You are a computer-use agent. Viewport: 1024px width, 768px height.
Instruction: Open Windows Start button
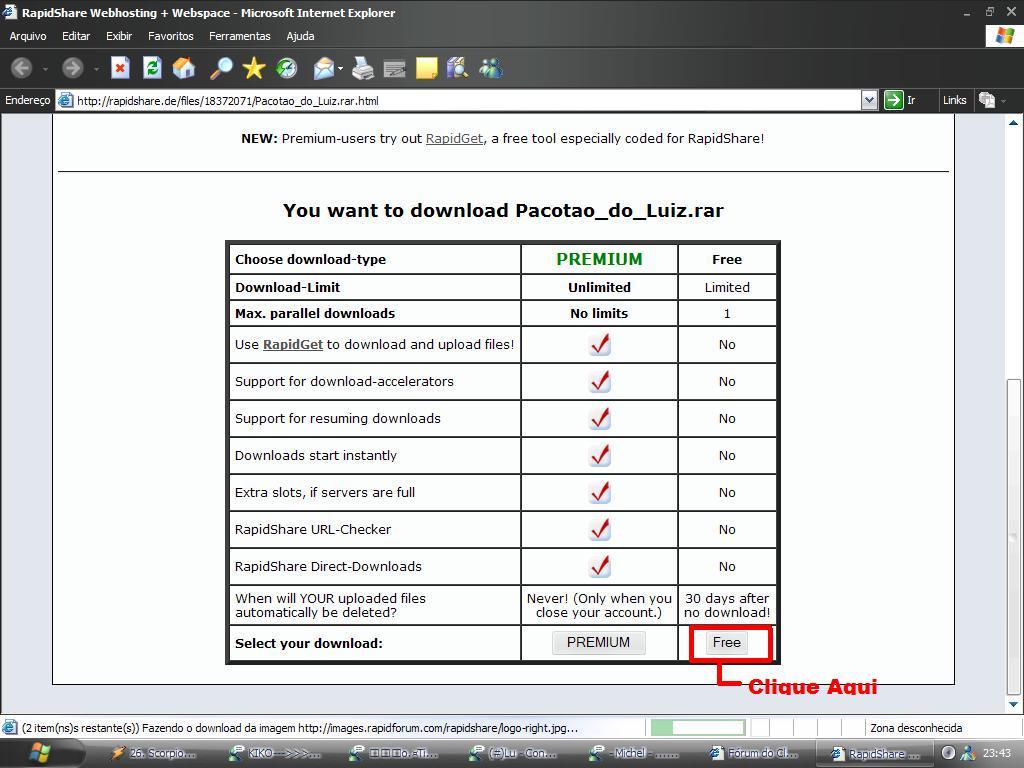pyautogui.click(x=39, y=753)
